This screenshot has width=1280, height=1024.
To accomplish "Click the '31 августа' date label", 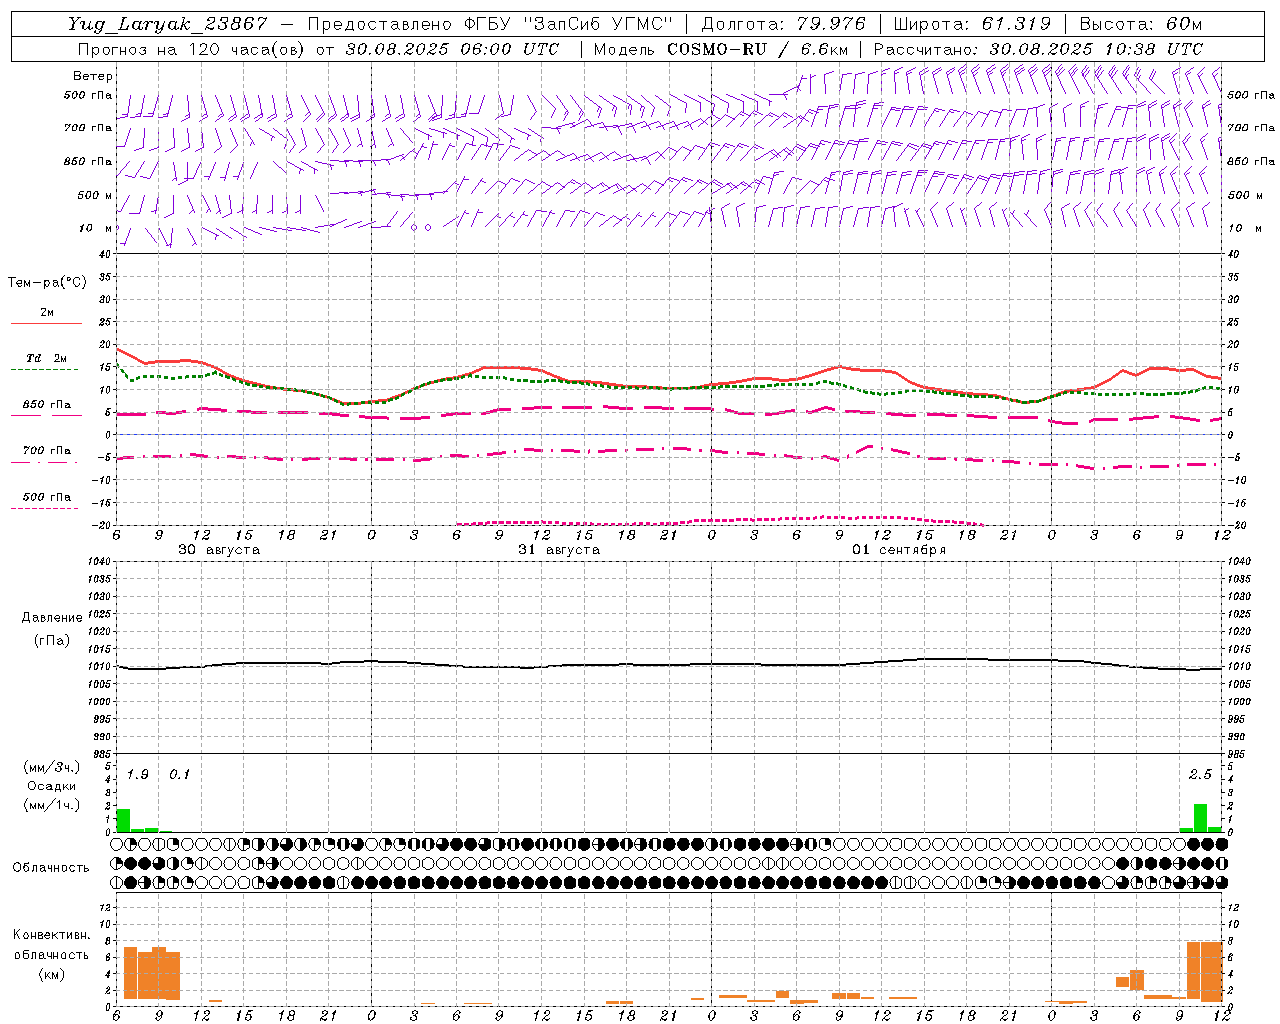I will 559,550.
